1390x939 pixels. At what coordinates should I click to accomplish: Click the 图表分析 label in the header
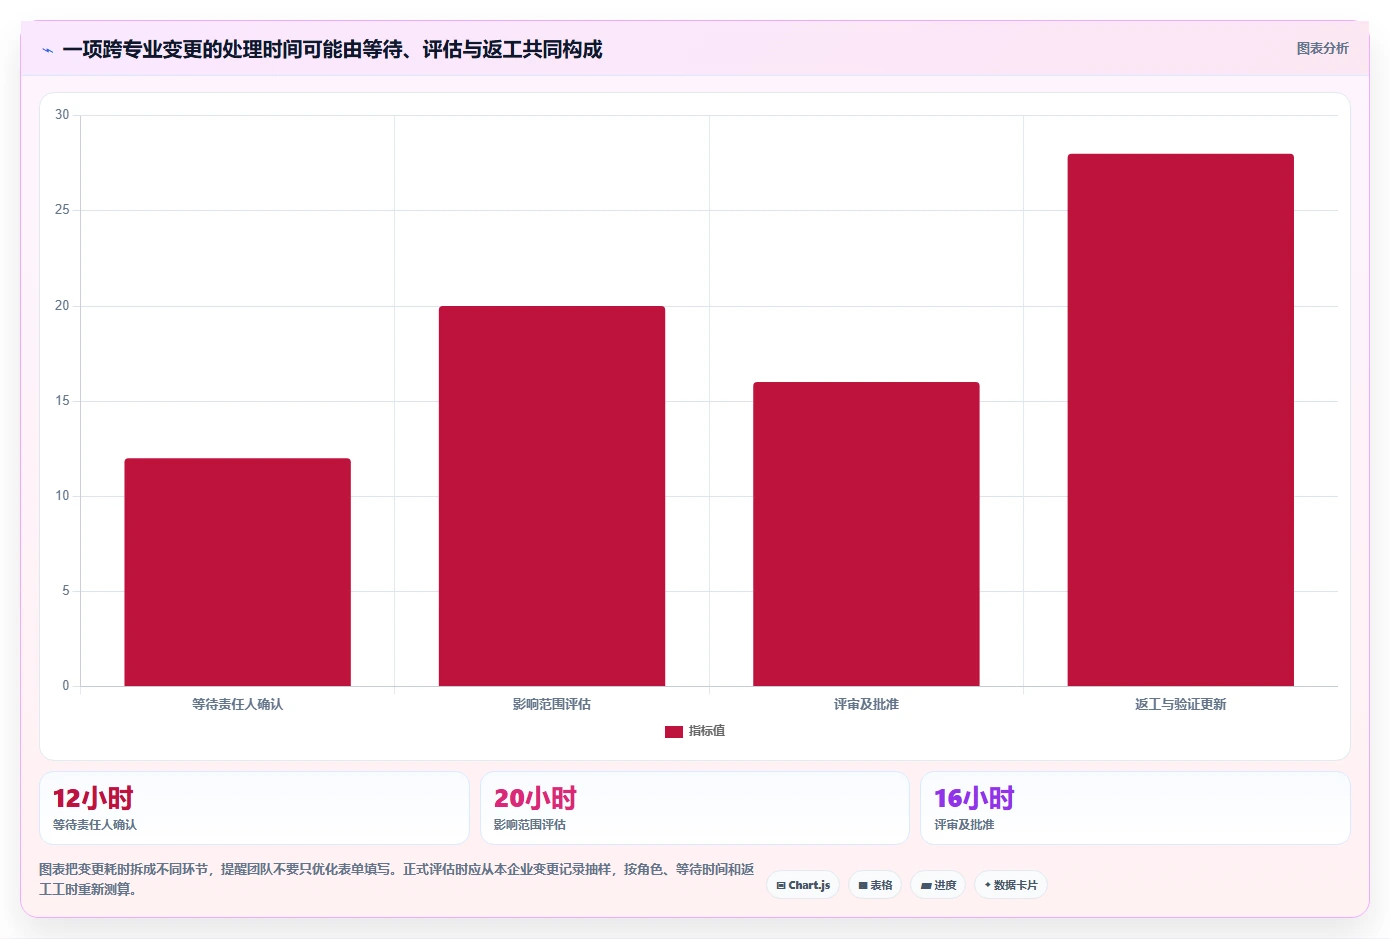(x=1322, y=48)
